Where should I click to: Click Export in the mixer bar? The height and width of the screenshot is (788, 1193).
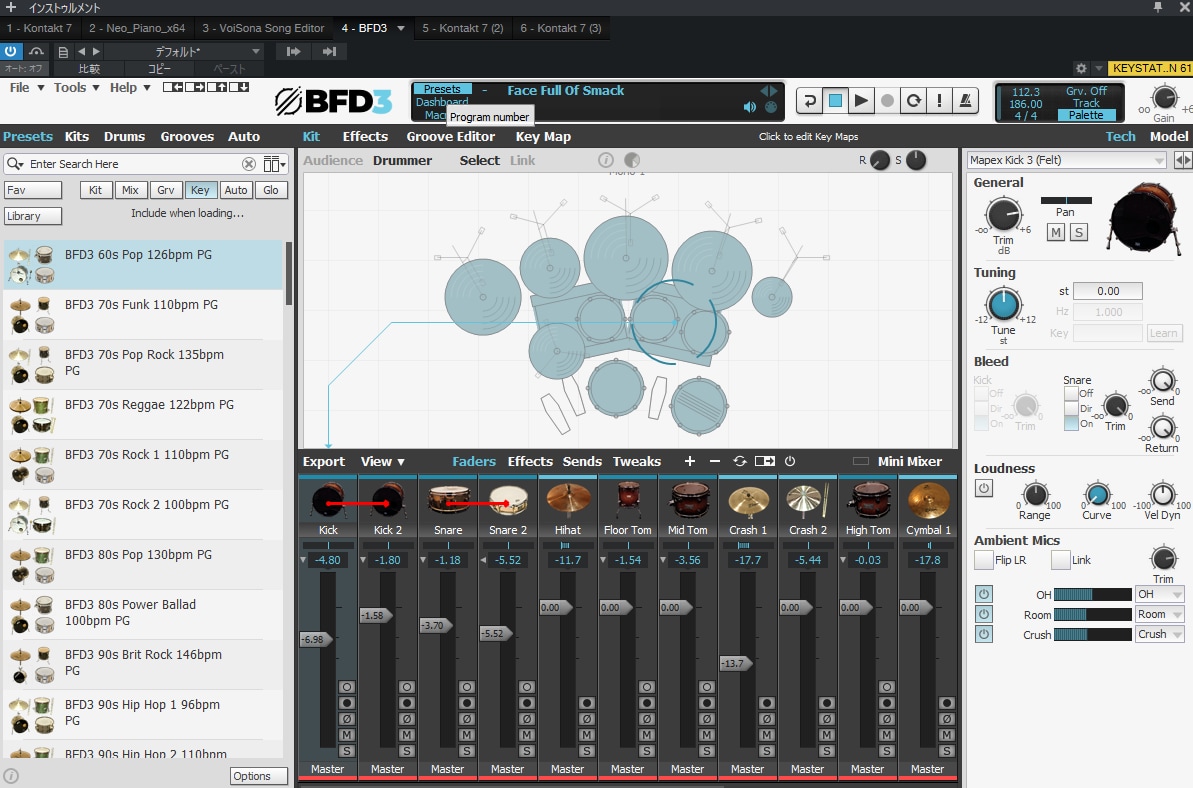(x=323, y=461)
